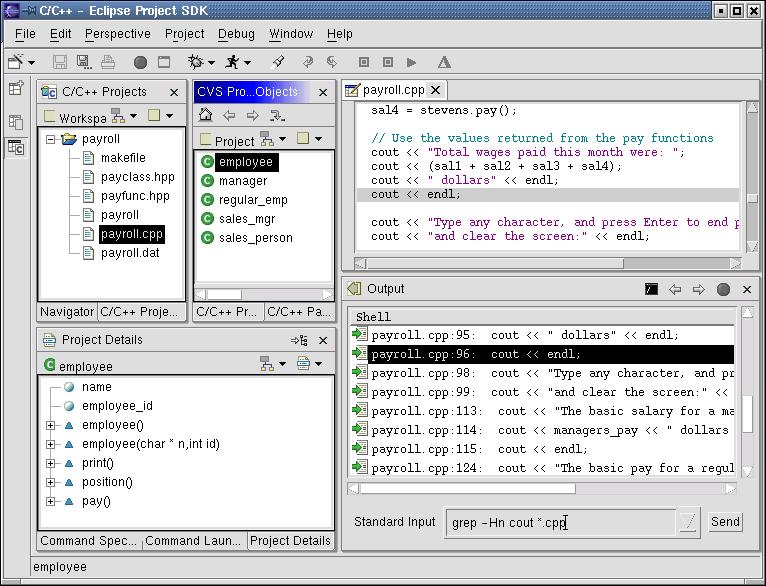Click link-to-tree icon in Project Details header

tap(298, 340)
